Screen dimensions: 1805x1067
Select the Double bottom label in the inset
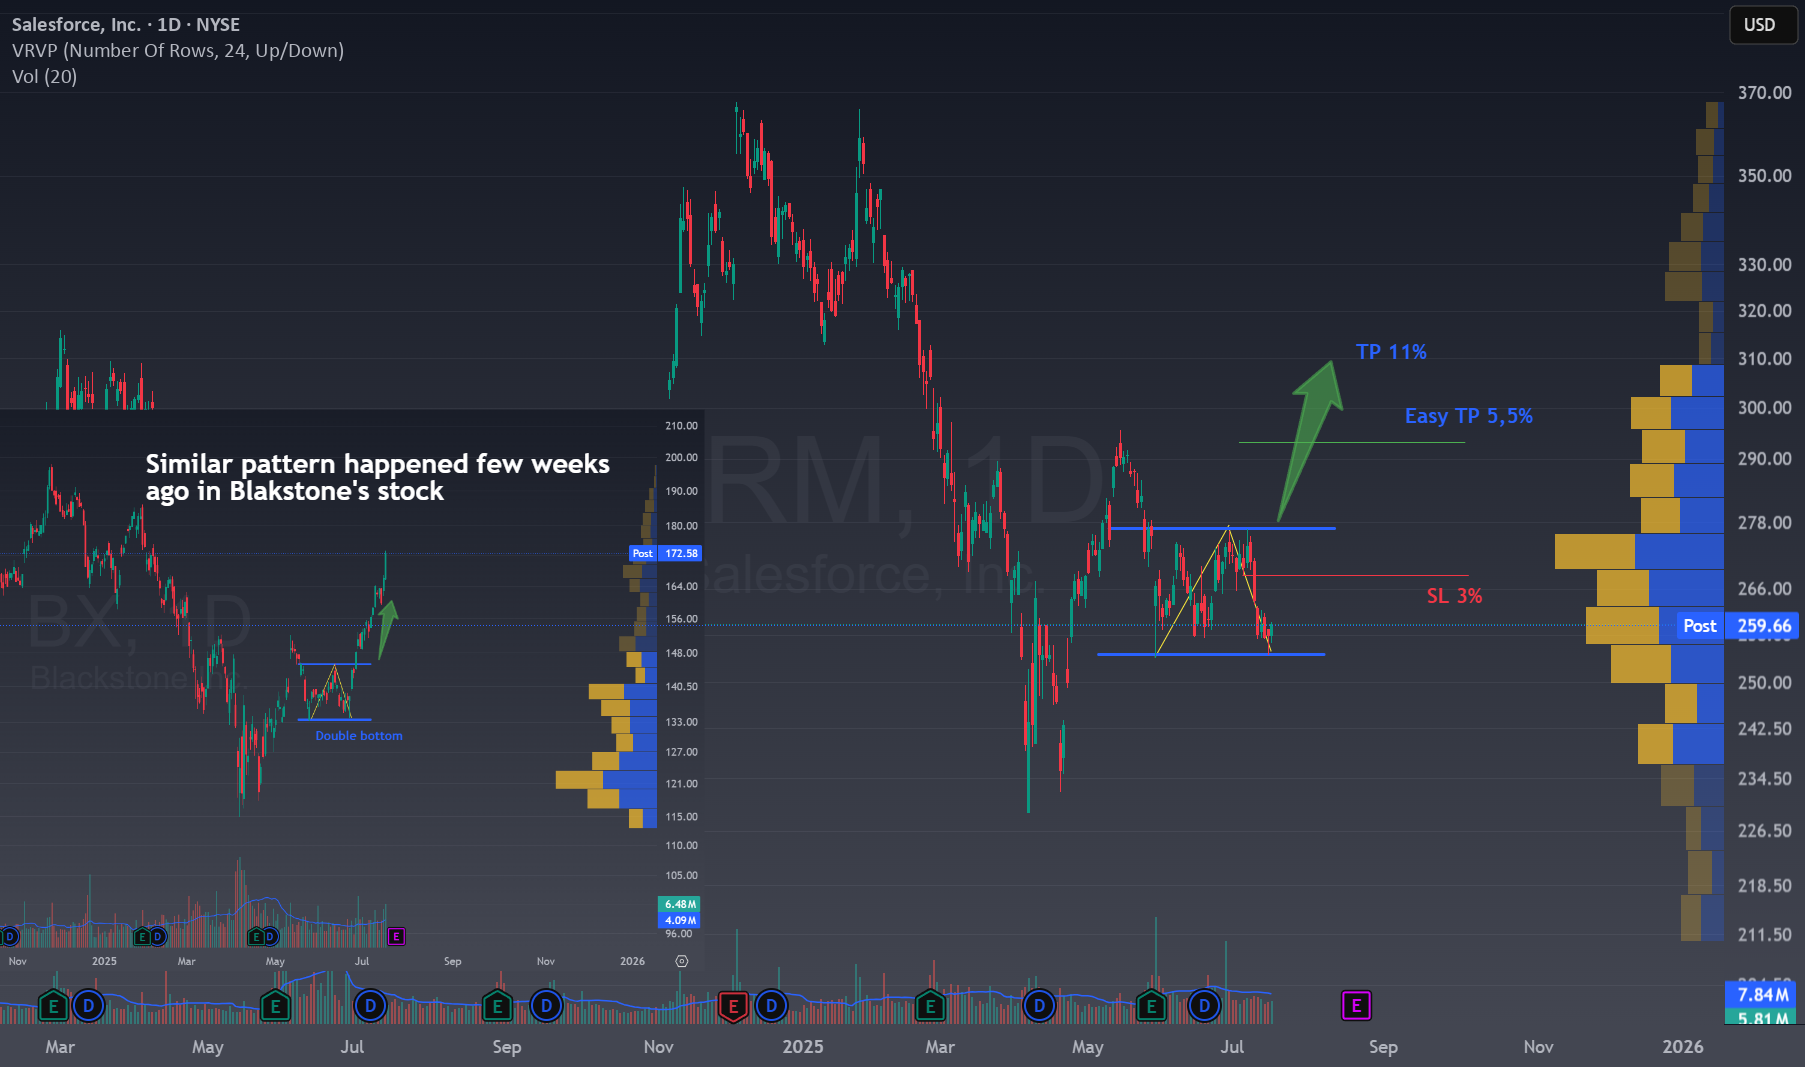pyautogui.click(x=359, y=736)
